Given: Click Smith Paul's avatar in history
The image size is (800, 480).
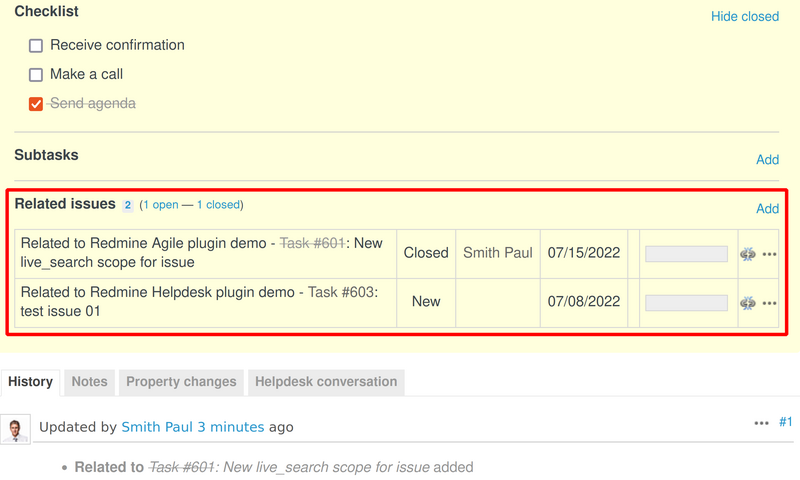Looking at the screenshot, I should (x=15, y=429).
